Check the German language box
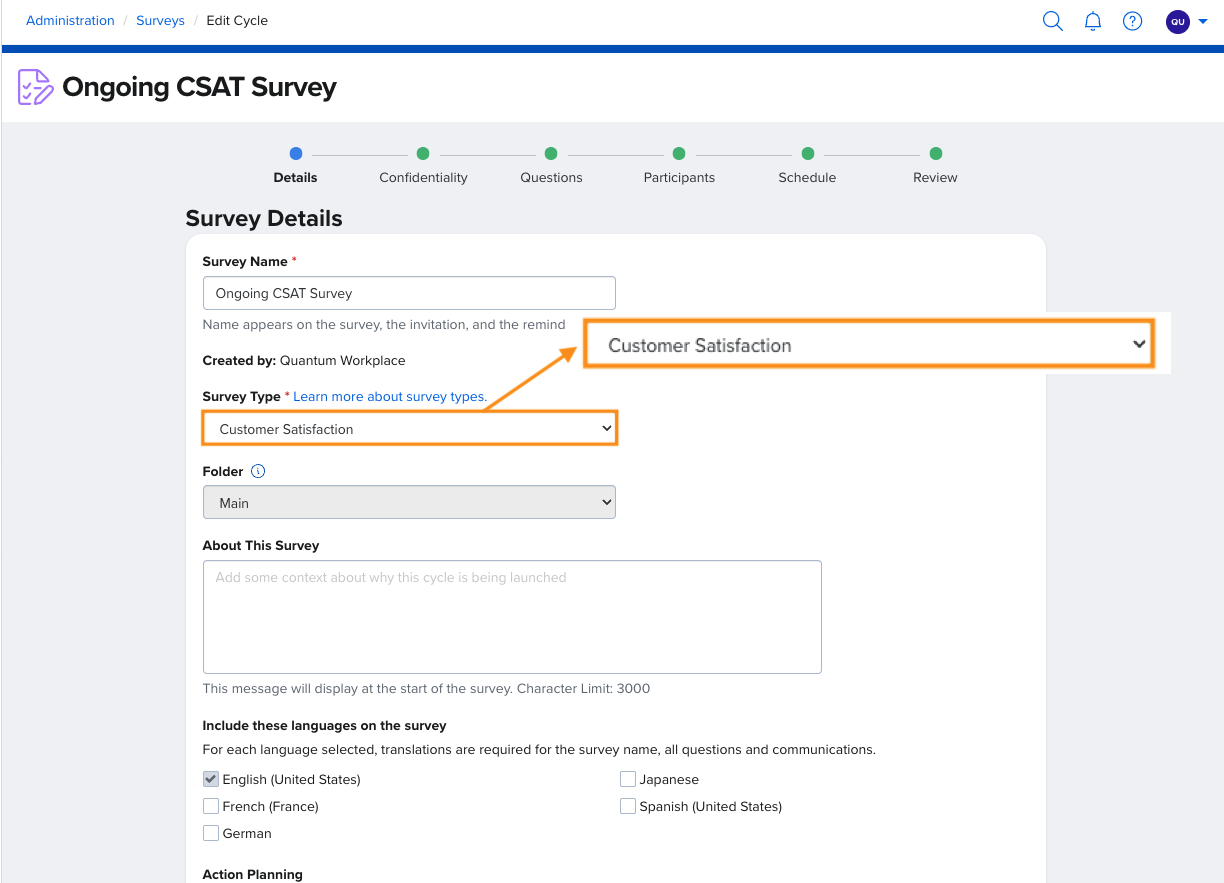Image resolution: width=1224 pixels, height=883 pixels. click(211, 833)
